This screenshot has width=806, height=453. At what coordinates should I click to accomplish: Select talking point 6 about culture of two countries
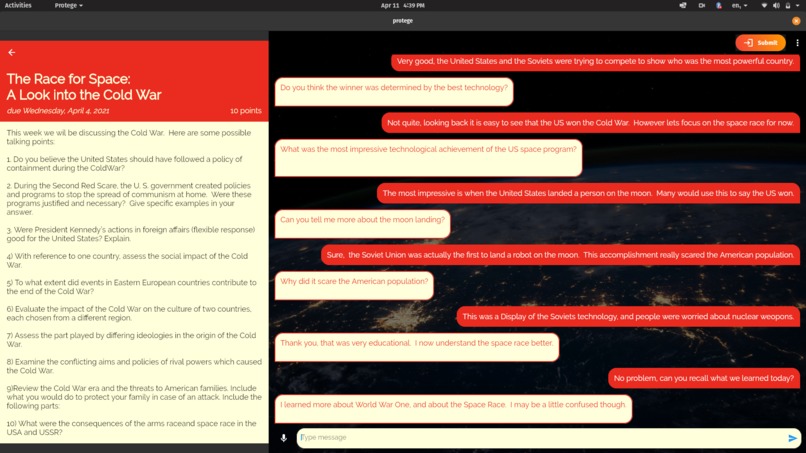(129, 313)
